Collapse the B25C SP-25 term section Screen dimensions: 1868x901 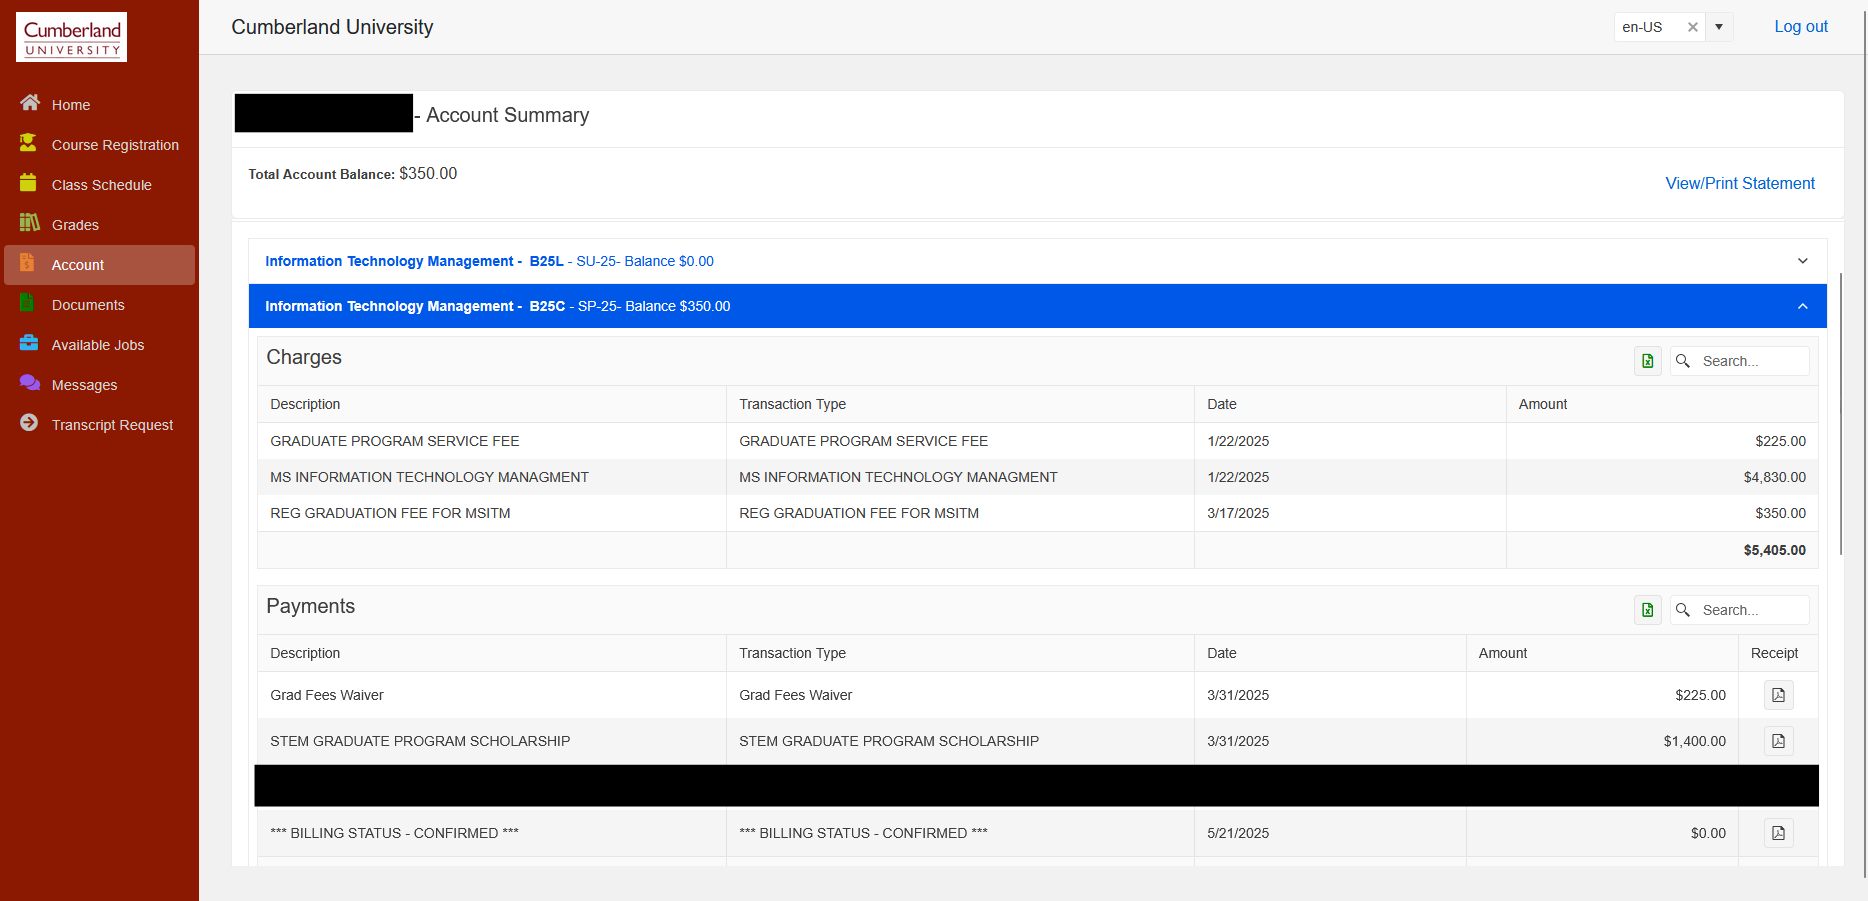pyautogui.click(x=1038, y=306)
